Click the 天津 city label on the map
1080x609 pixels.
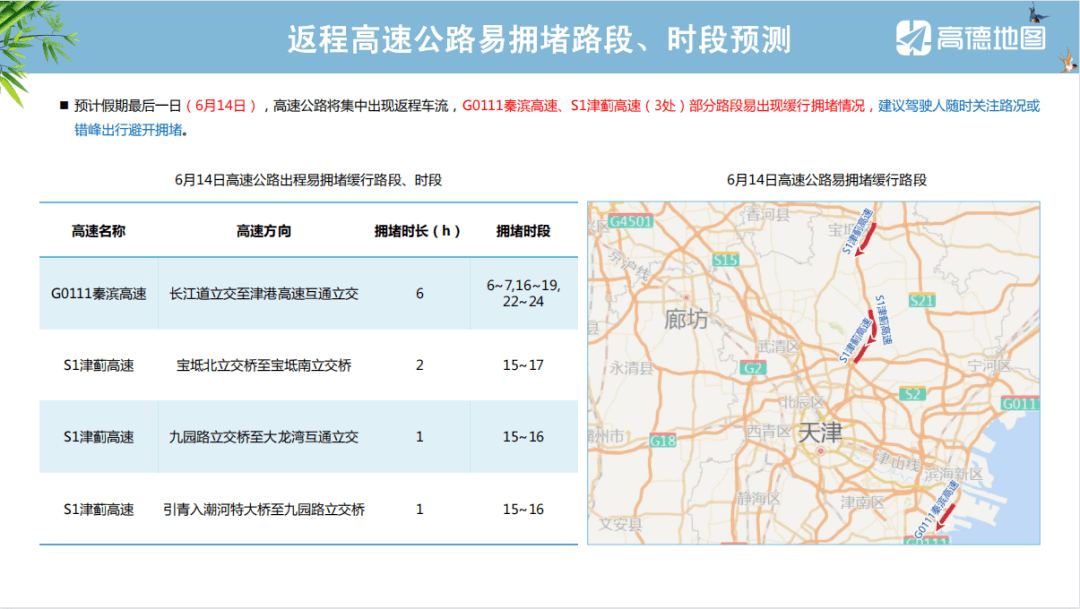pos(820,434)
